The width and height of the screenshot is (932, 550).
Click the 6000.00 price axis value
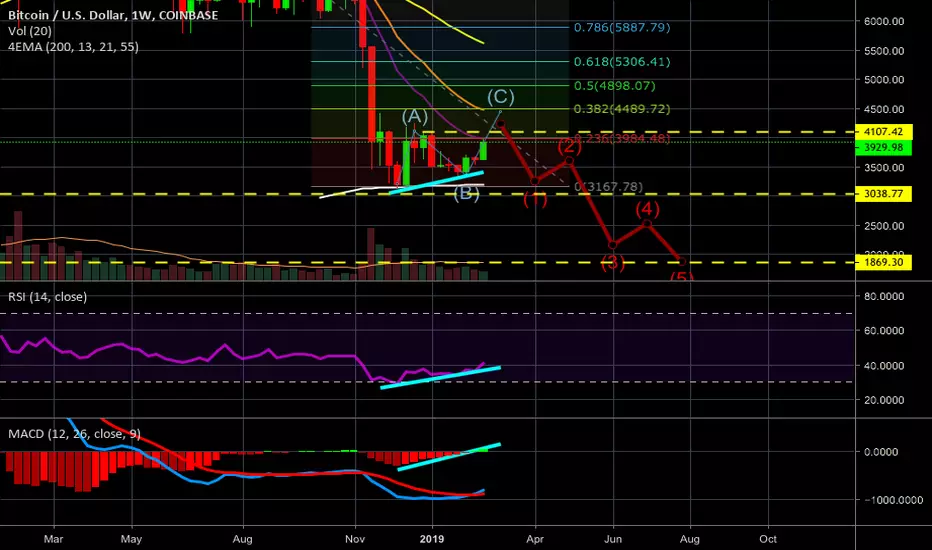[x=884, y=21]
